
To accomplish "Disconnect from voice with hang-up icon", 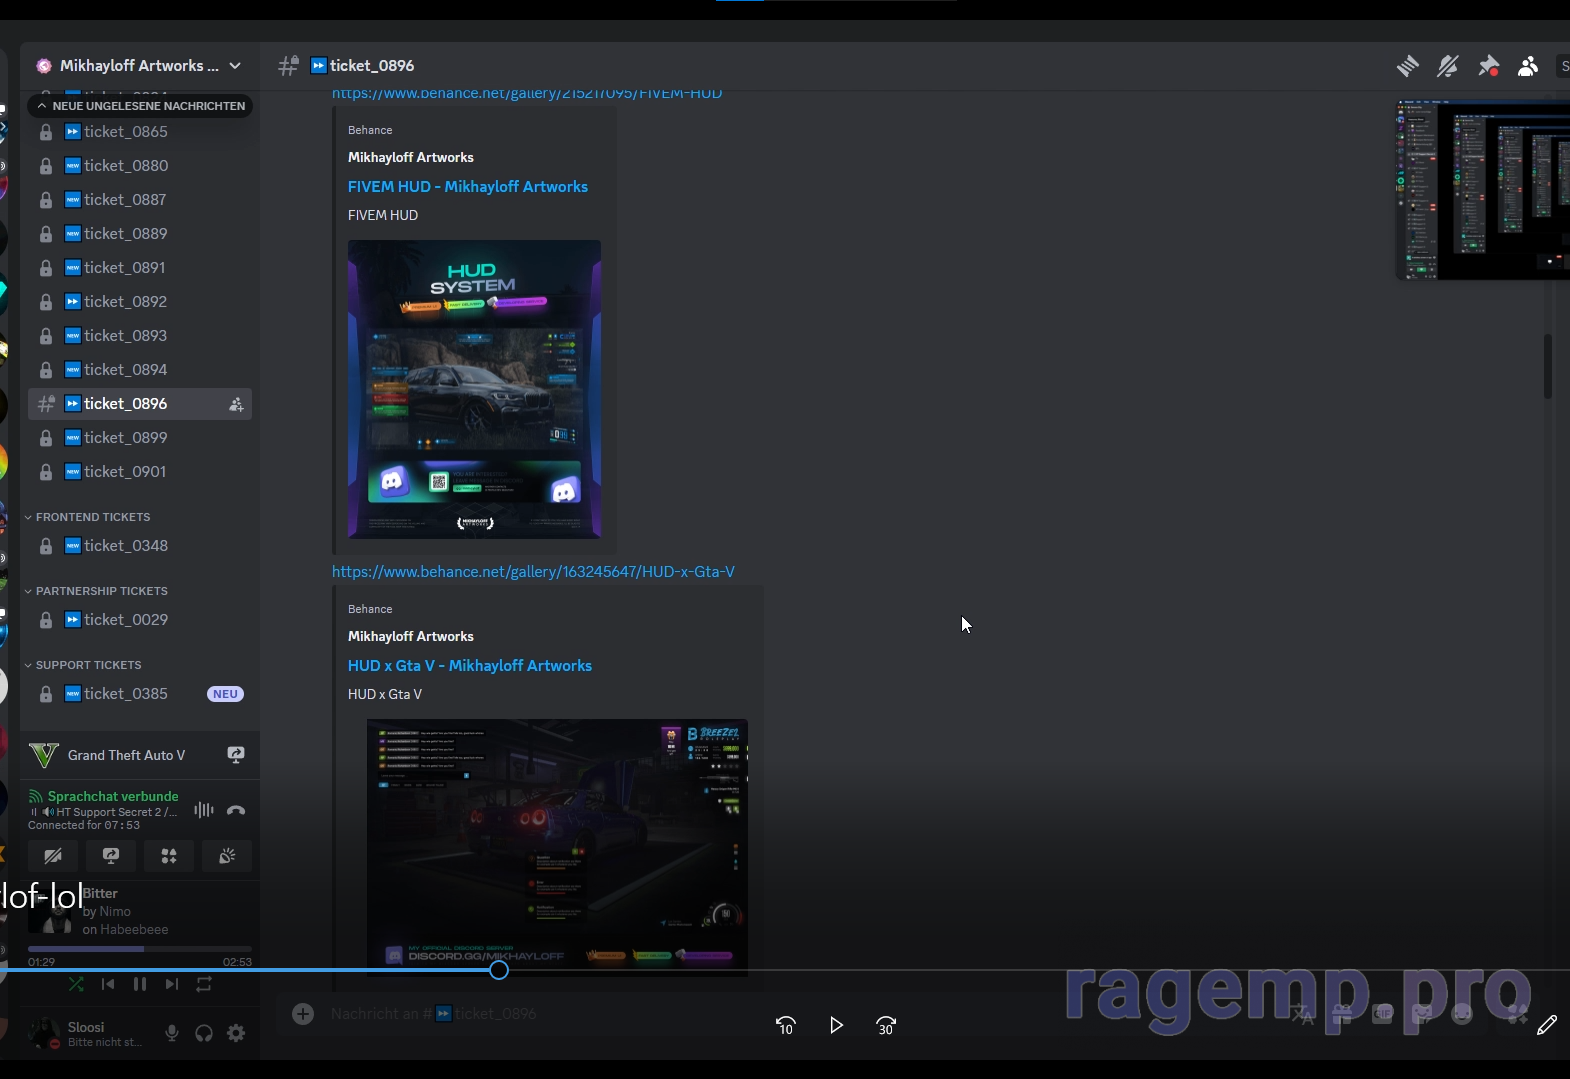I will [236, 810].
